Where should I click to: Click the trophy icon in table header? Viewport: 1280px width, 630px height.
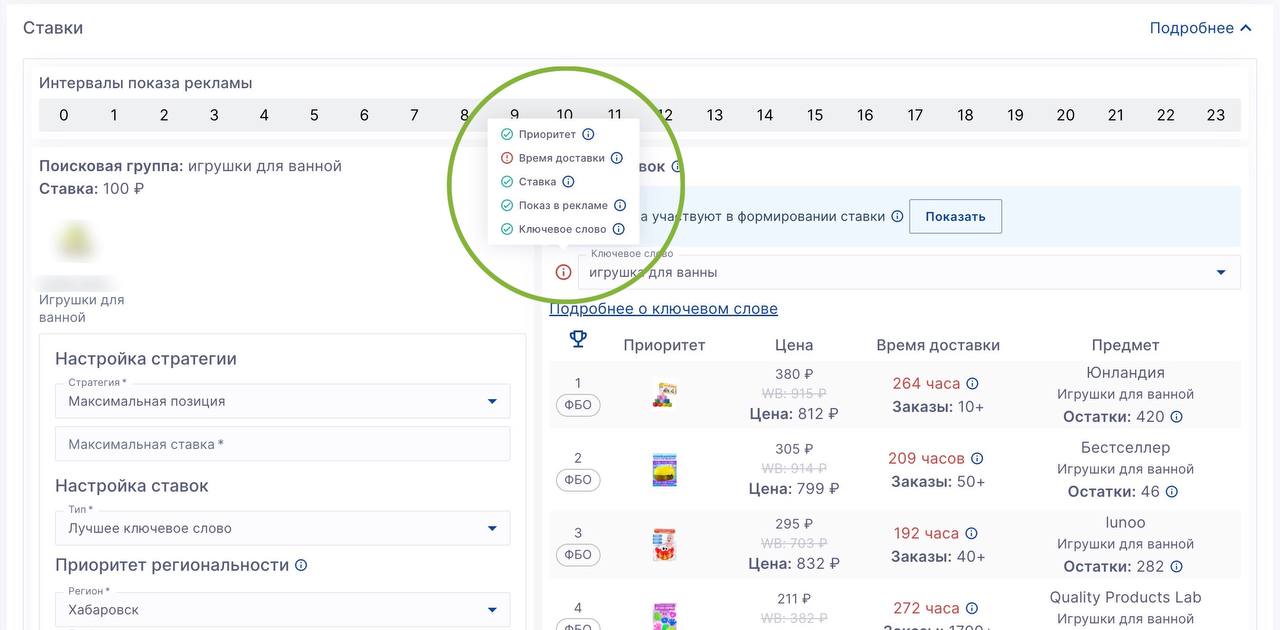pos(578,340)
